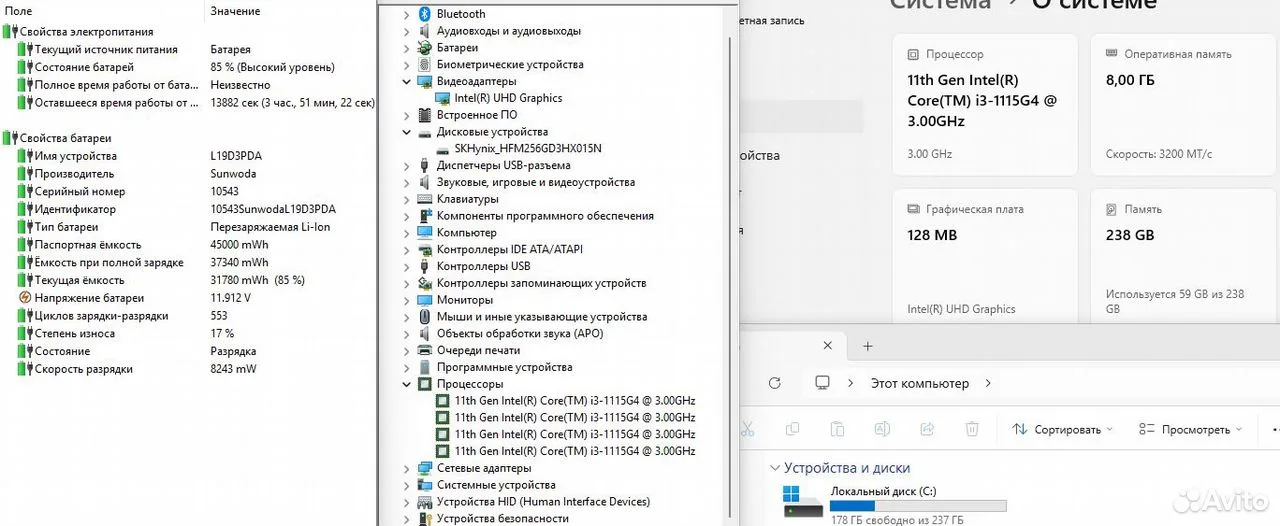1280x526 pixels.
Task: Click the value 37340 mWh
Action: click(x=239, y=263)
